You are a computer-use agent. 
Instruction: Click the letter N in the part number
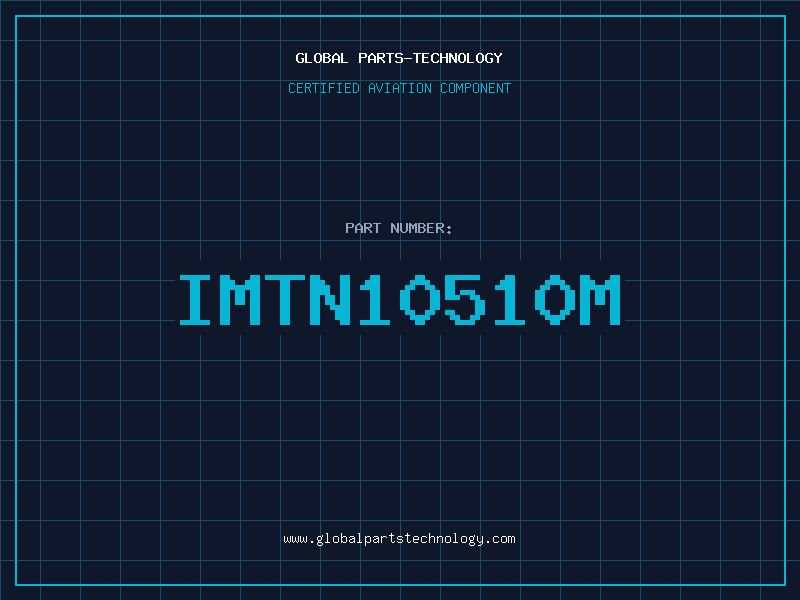[330, 300]
